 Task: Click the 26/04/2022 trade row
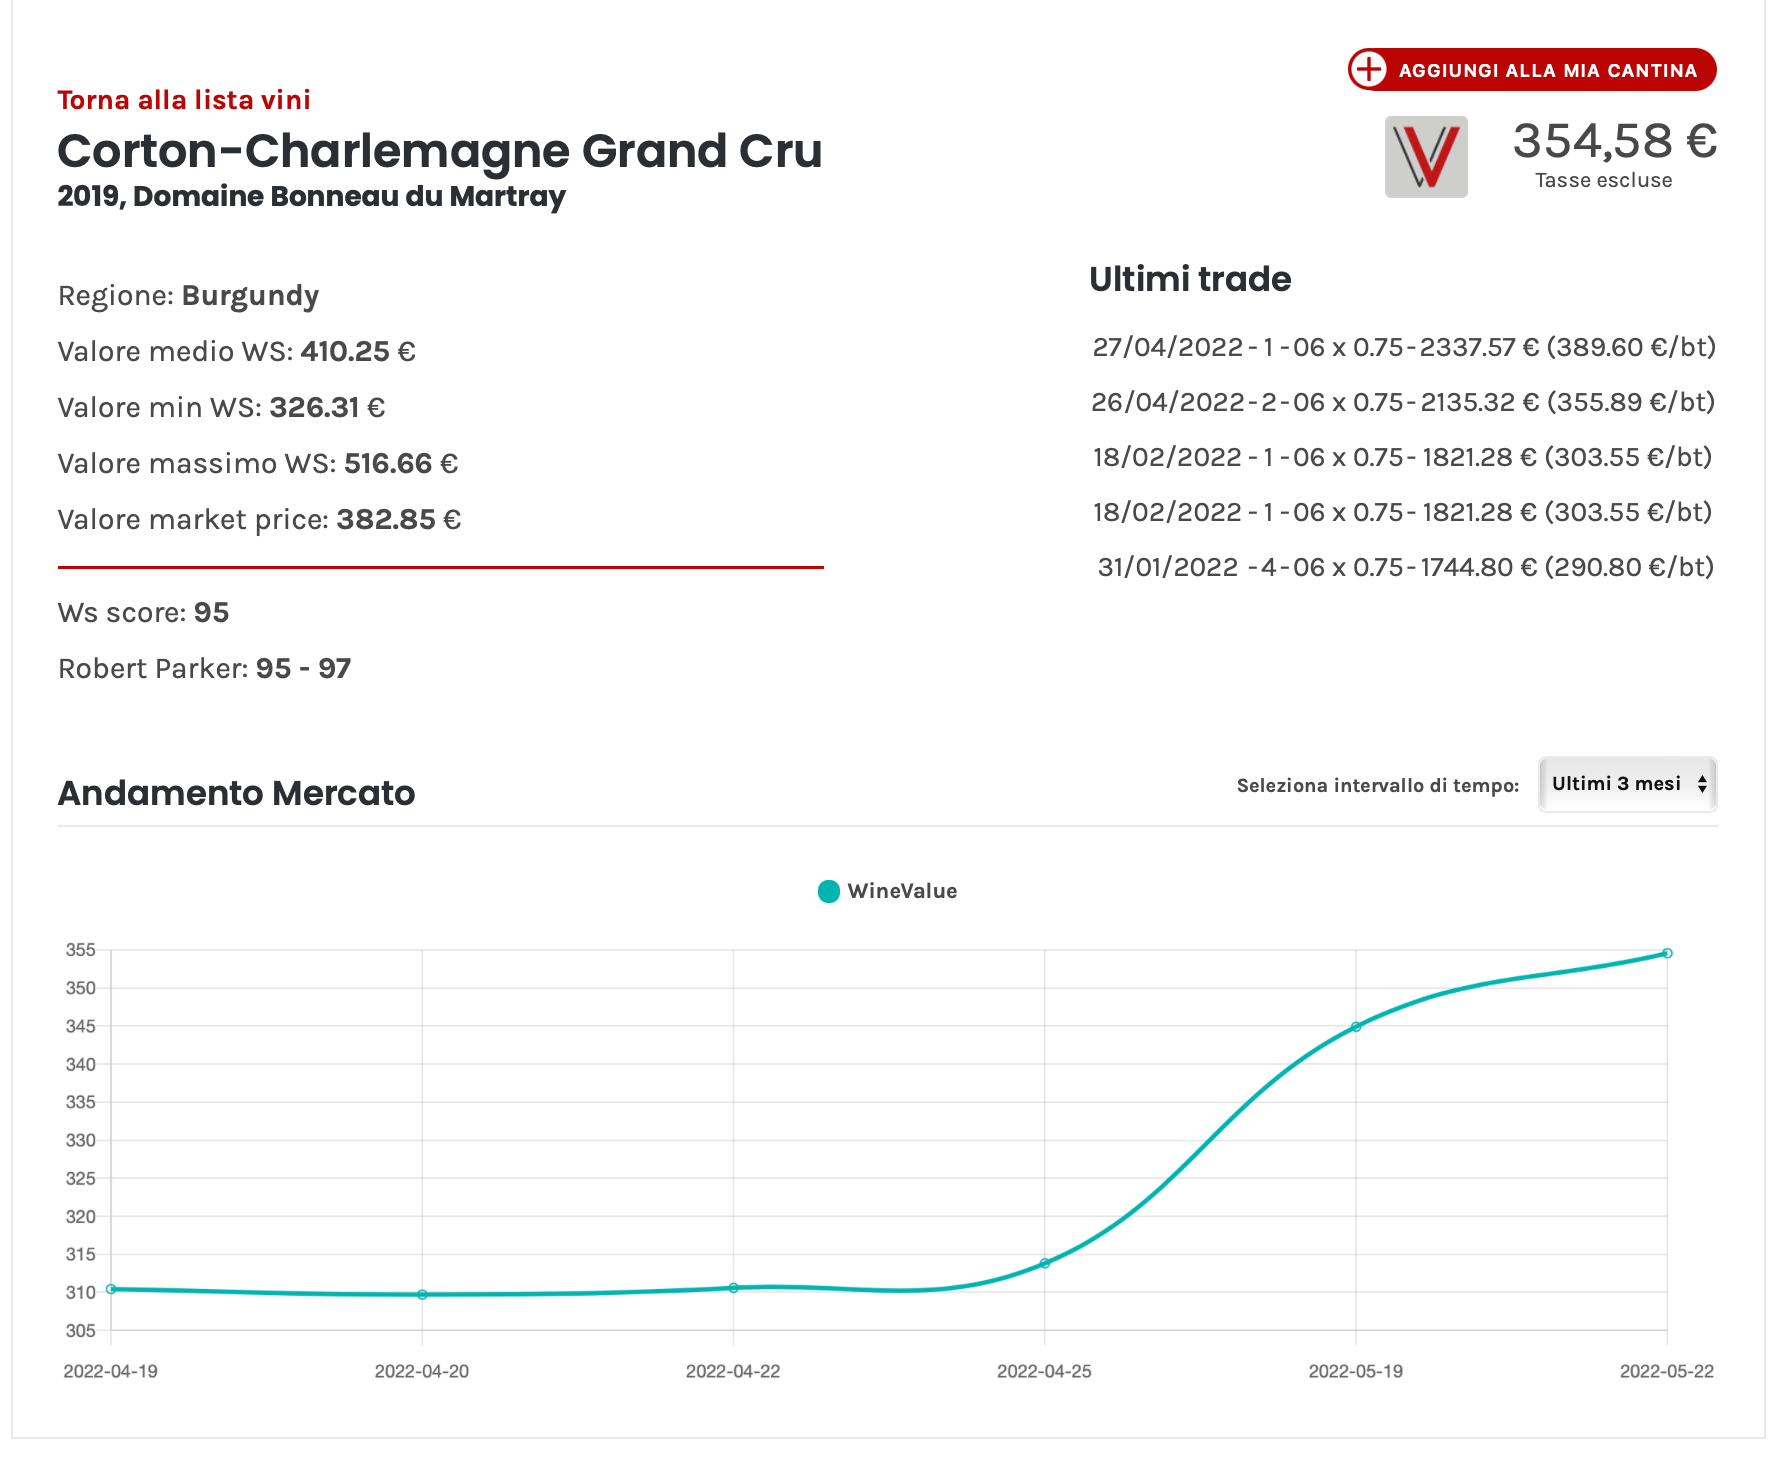point(1403,402)
